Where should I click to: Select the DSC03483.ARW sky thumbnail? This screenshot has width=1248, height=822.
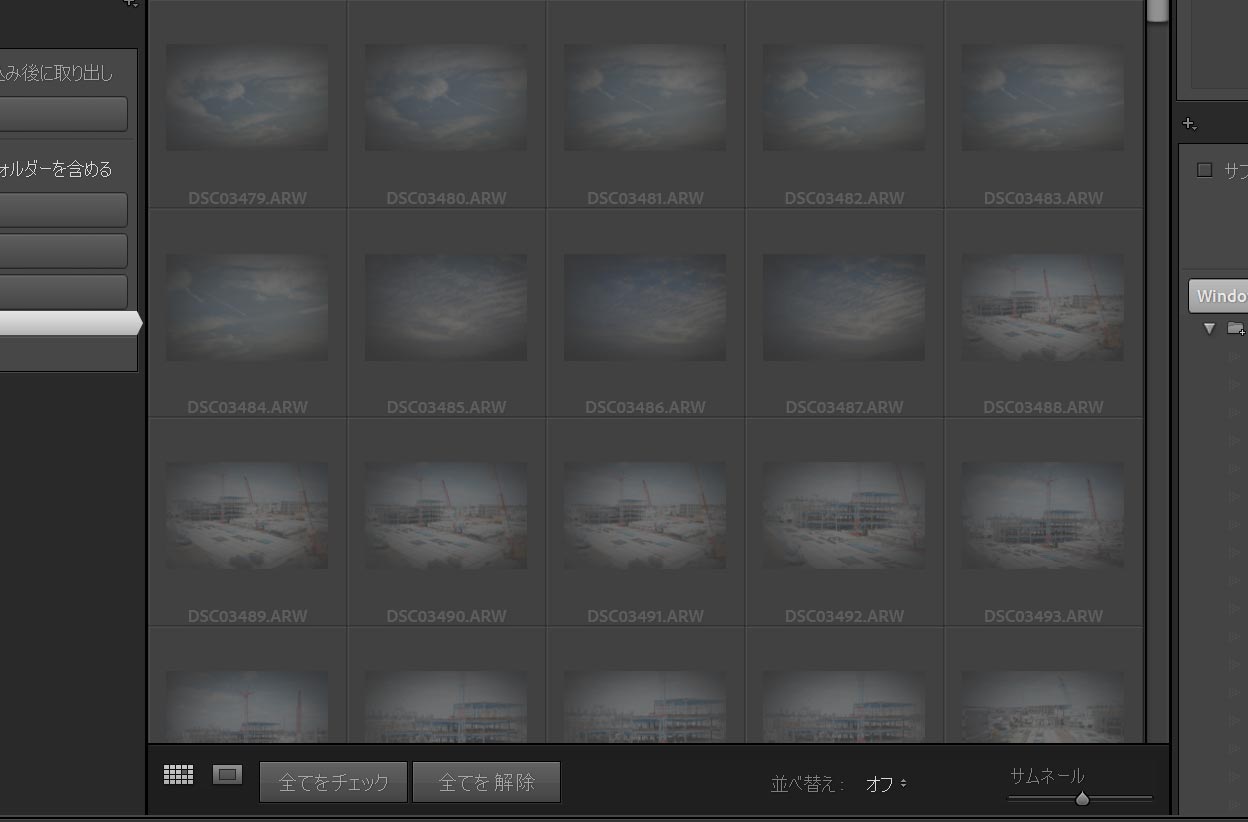coord(1043,97)
